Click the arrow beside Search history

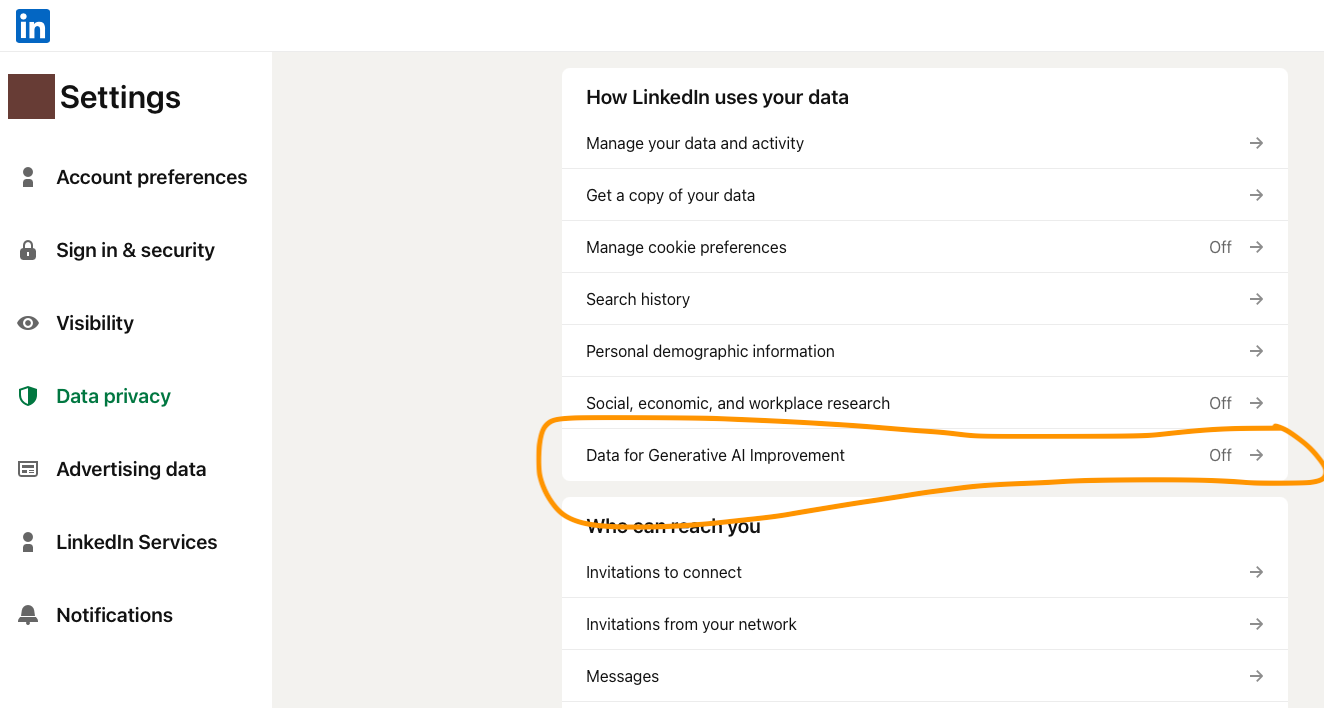coord(1256,299)
